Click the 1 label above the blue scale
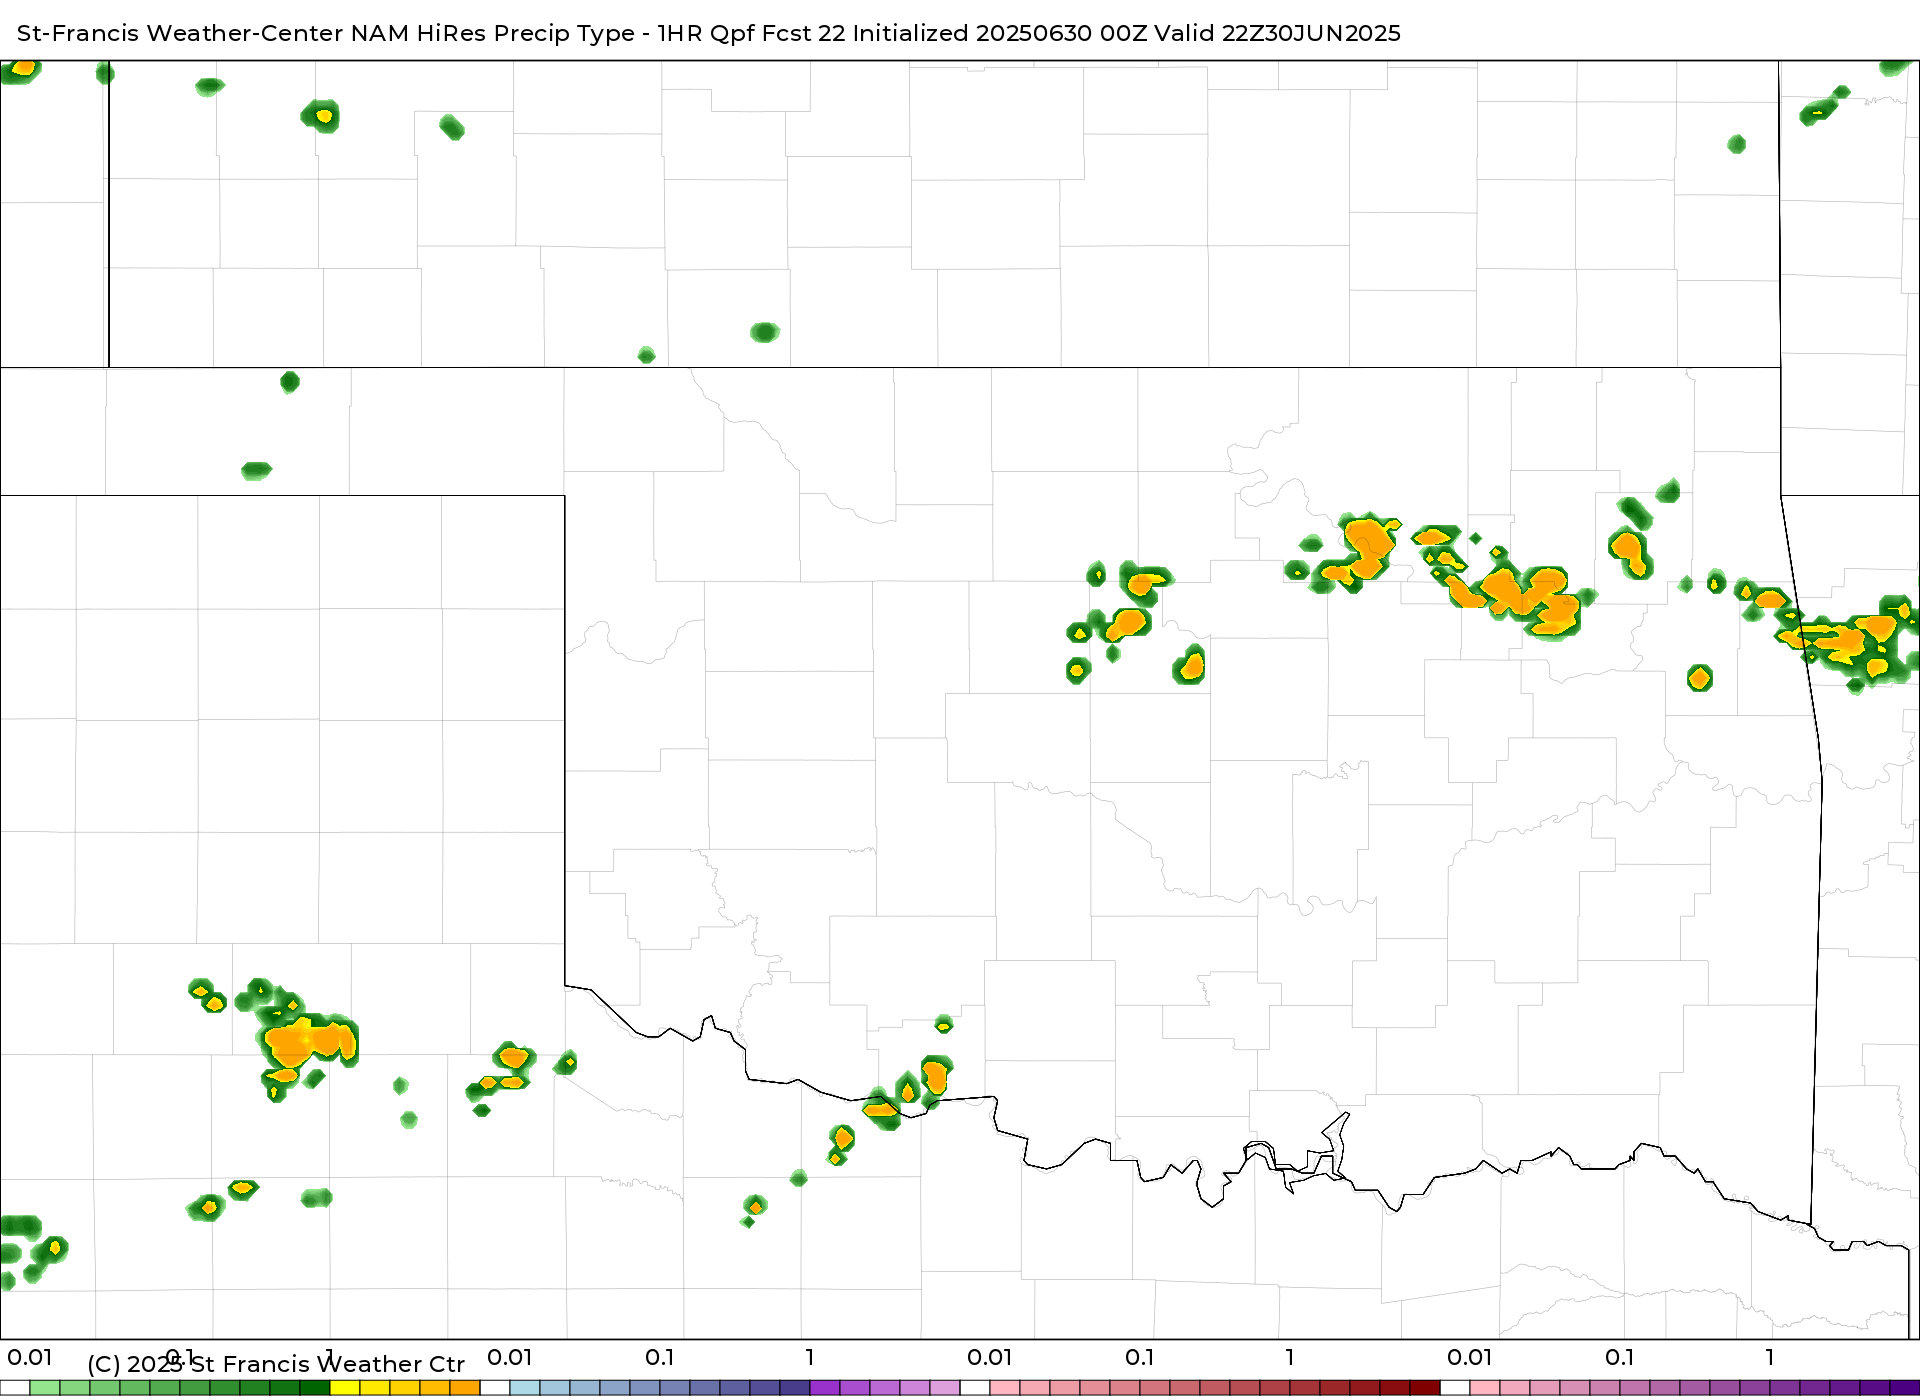Viewport: 1920px width, 1400px height. point(810,1357)
